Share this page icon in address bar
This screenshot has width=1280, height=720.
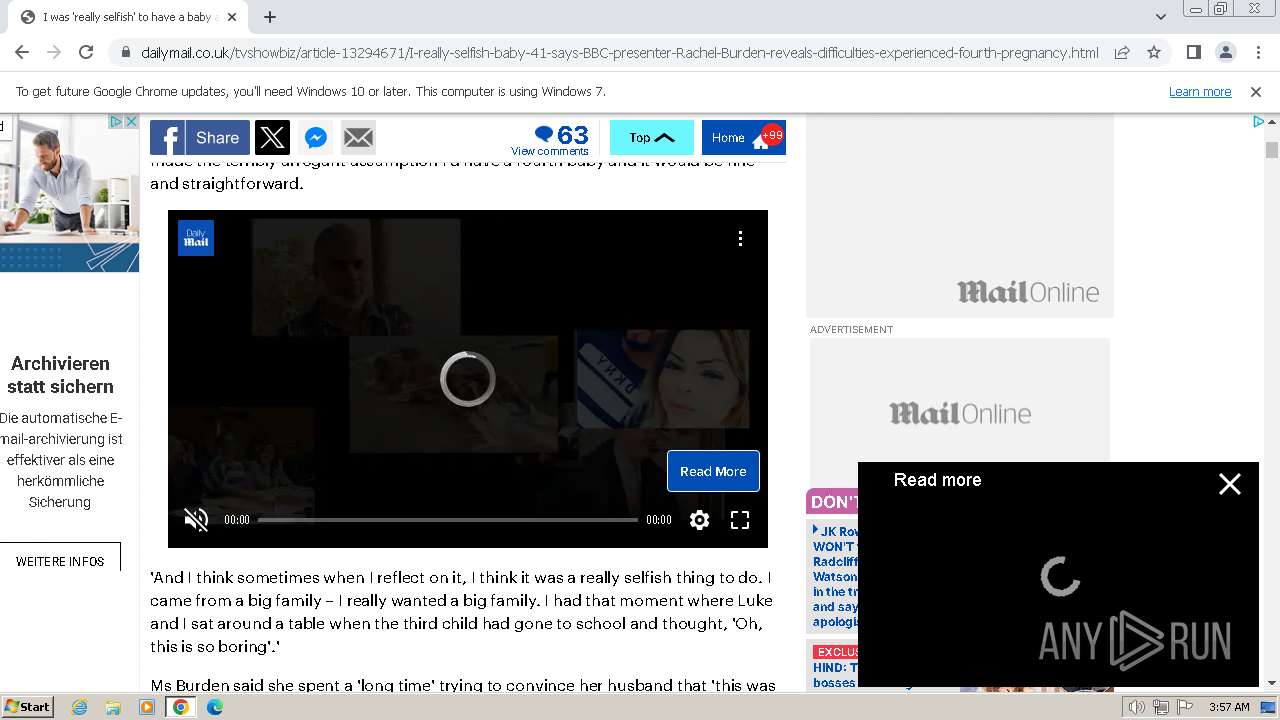point(1122,53)
